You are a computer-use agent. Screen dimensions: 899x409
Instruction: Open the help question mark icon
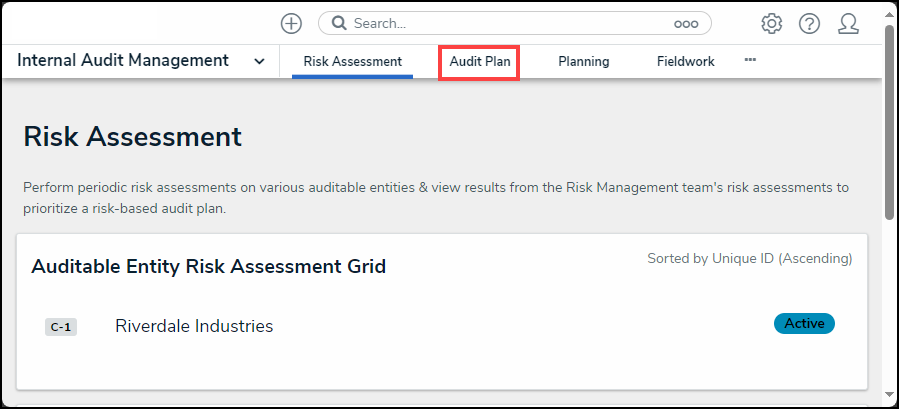[x=809, y=23]
